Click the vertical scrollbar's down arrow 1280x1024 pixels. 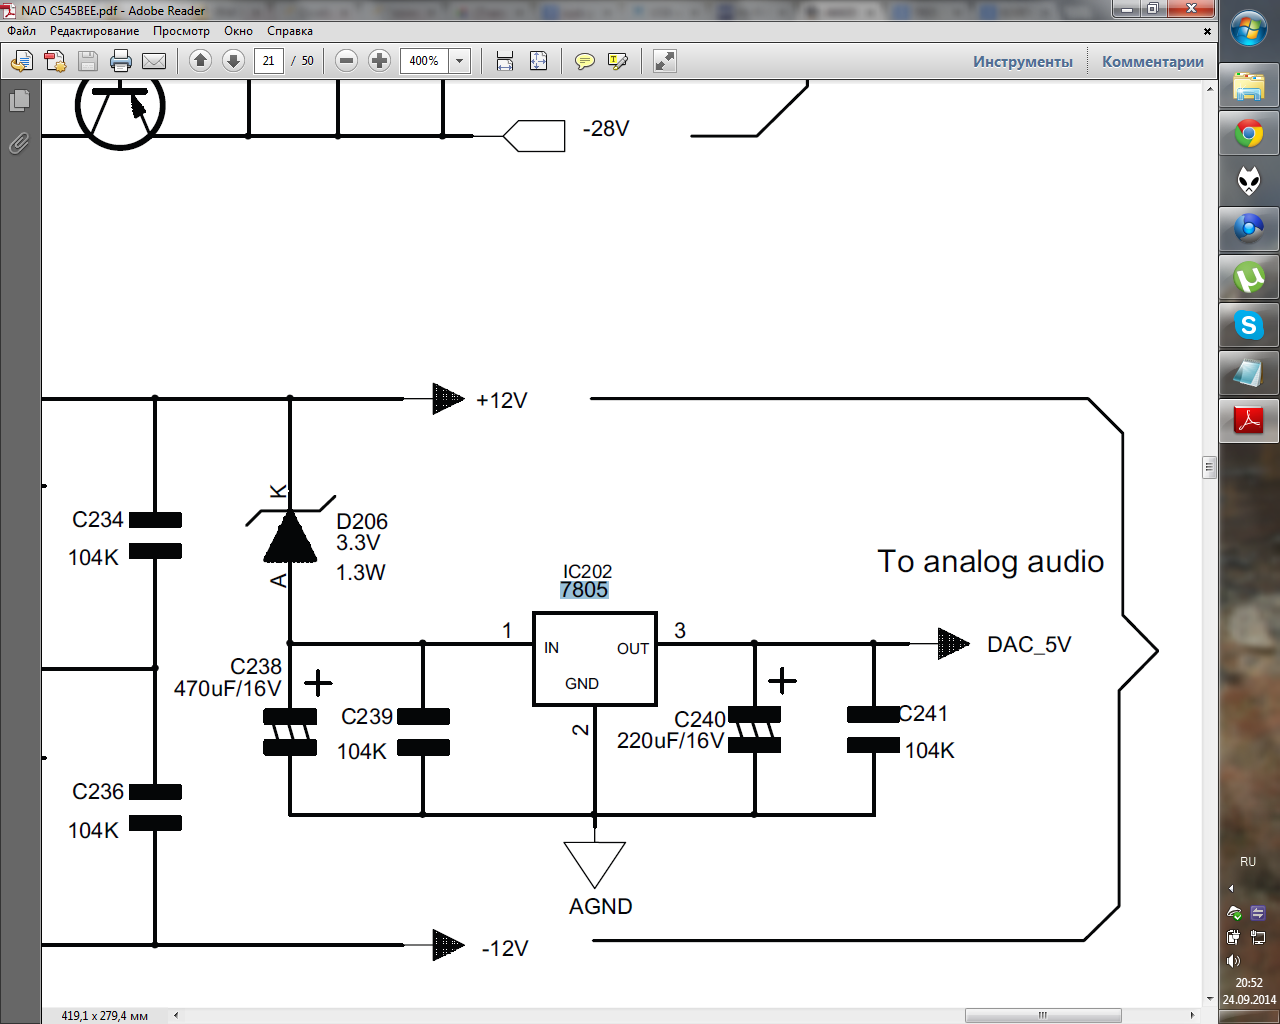[1209, 999]
